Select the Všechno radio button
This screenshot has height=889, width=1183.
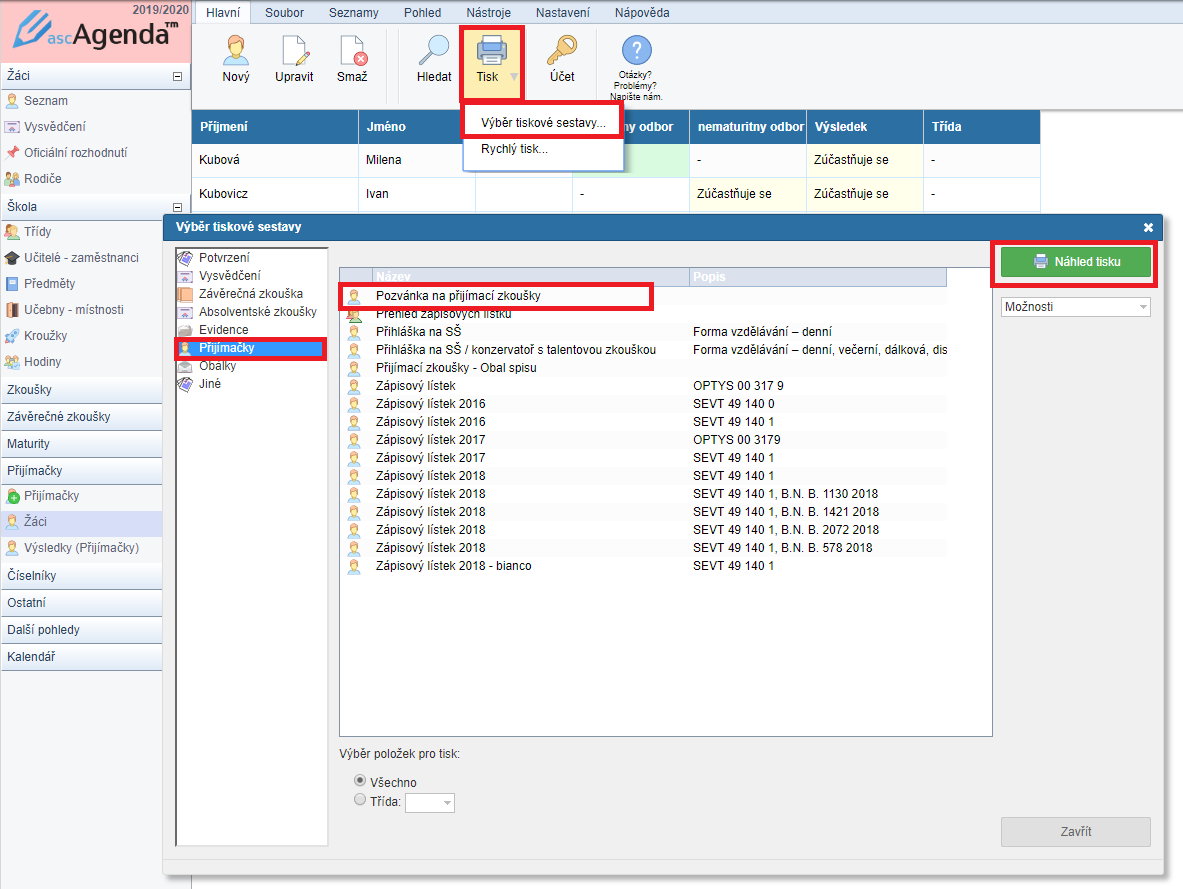(x=360, y=781)
